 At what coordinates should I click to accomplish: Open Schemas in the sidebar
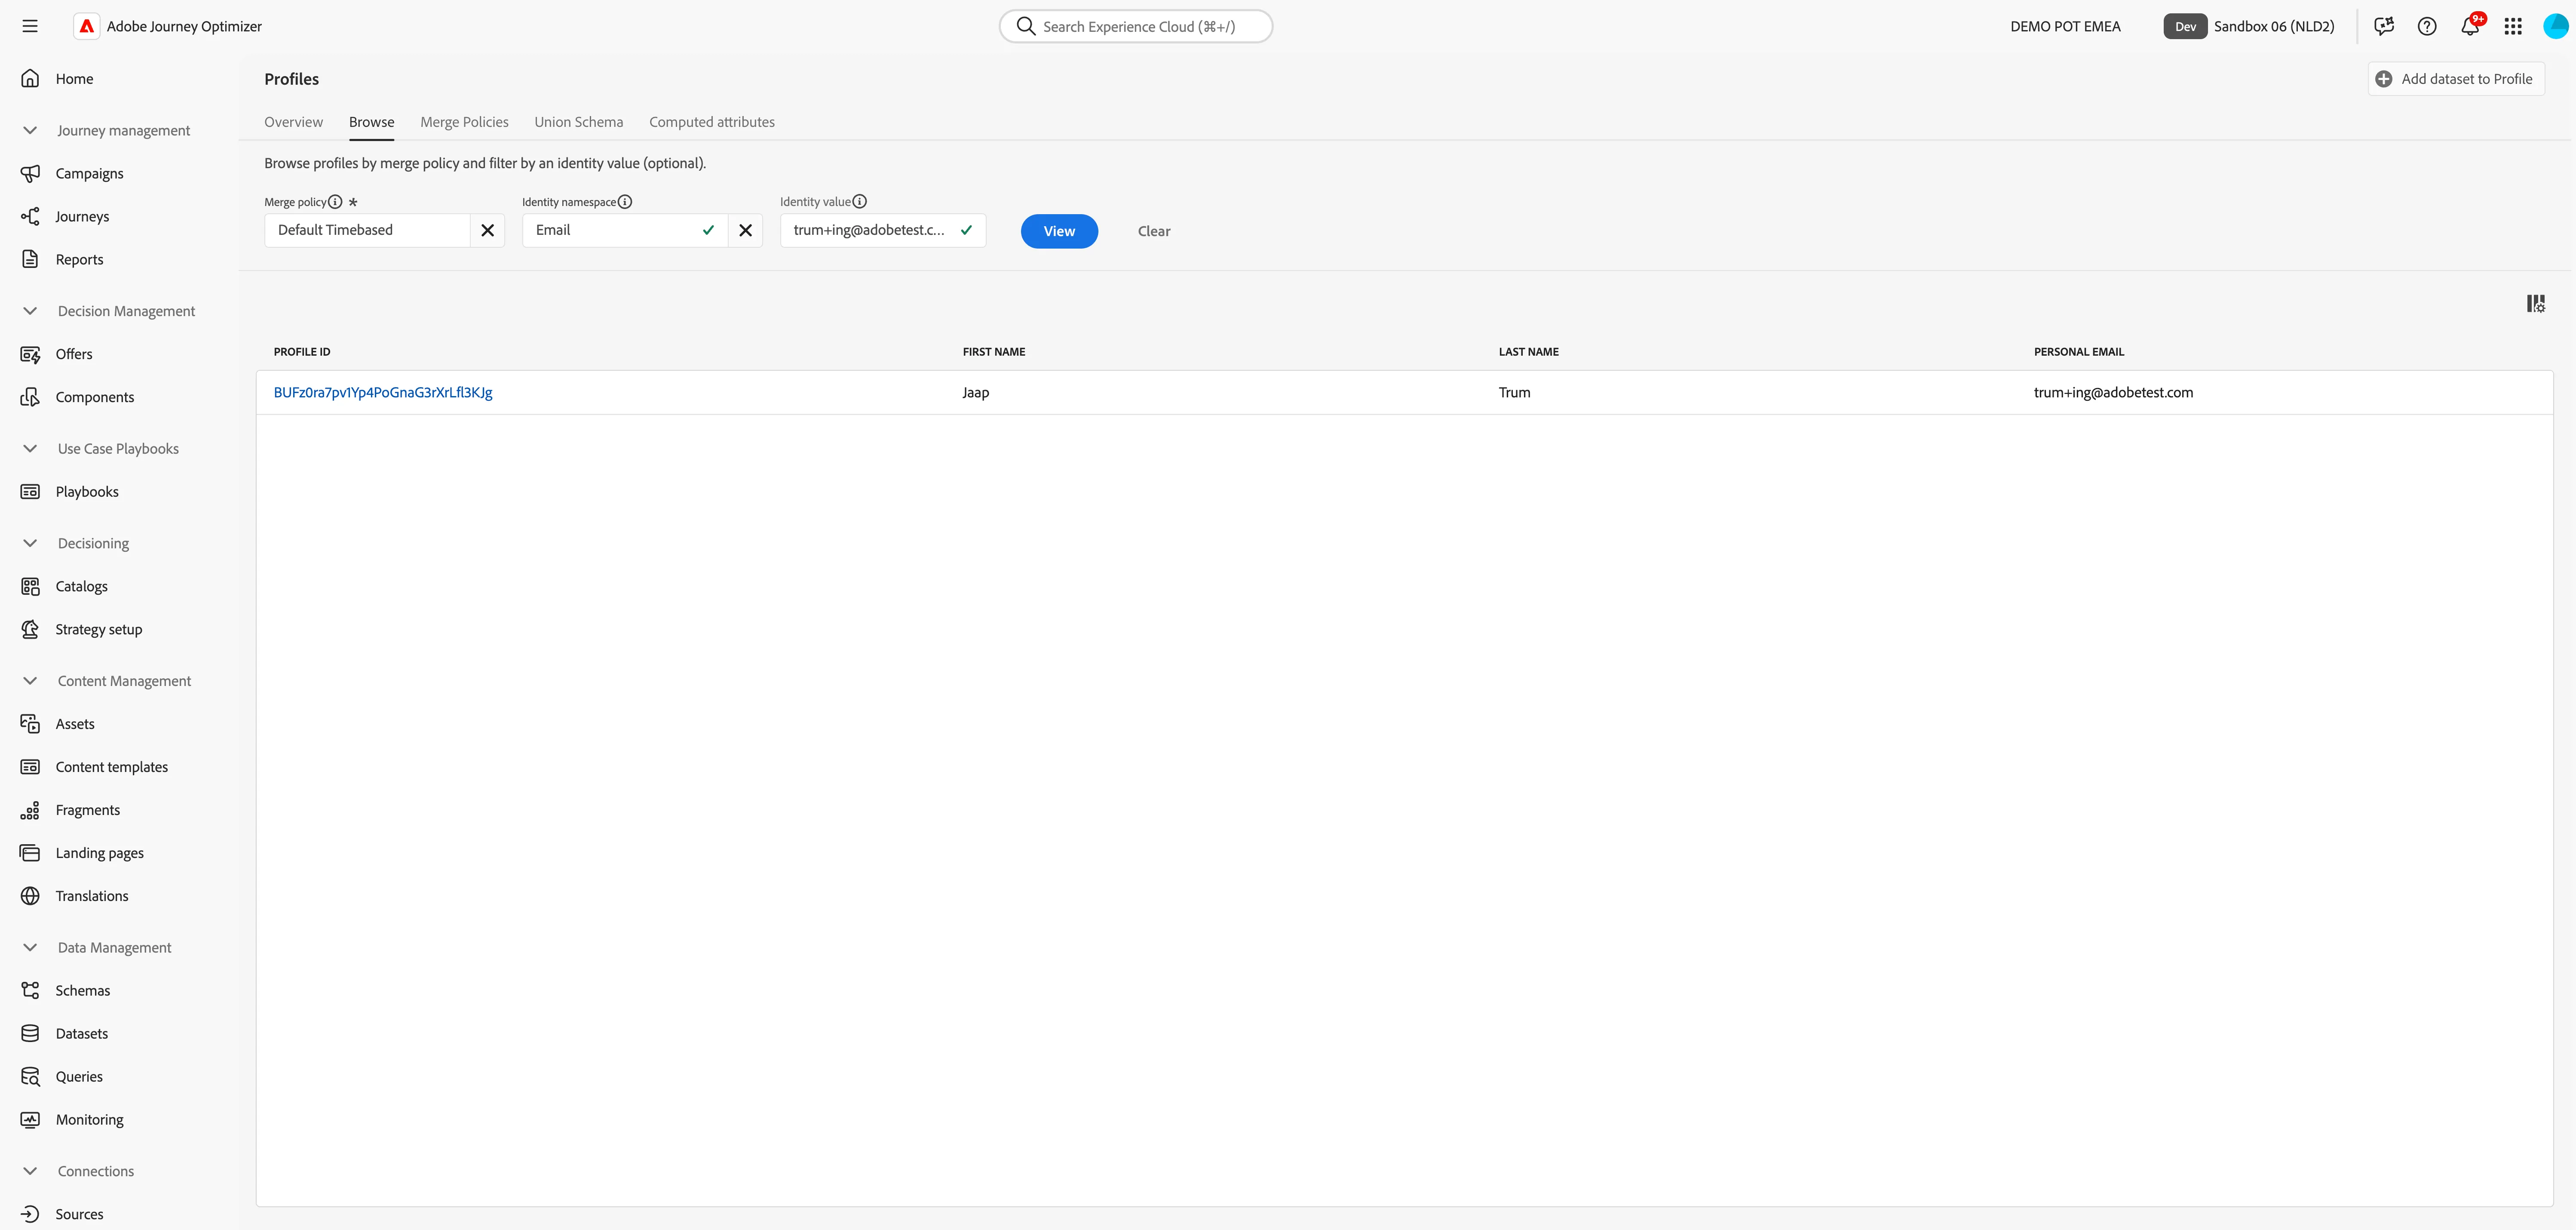tap(83, 990)
